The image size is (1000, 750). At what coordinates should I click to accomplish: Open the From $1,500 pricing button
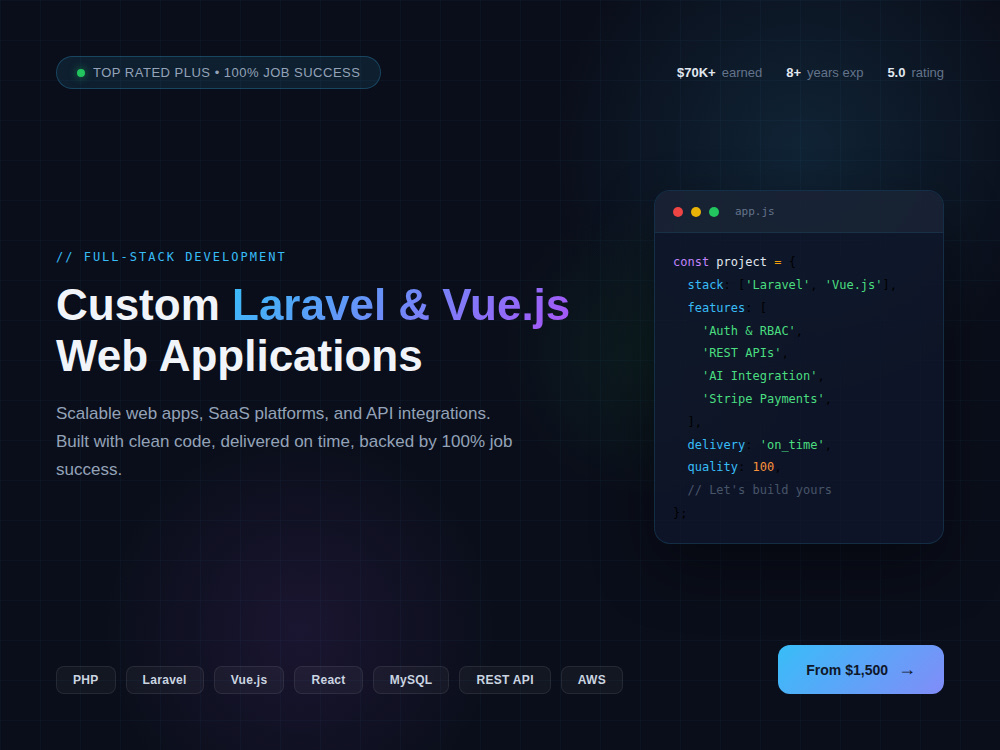click(x=860, y=670)
